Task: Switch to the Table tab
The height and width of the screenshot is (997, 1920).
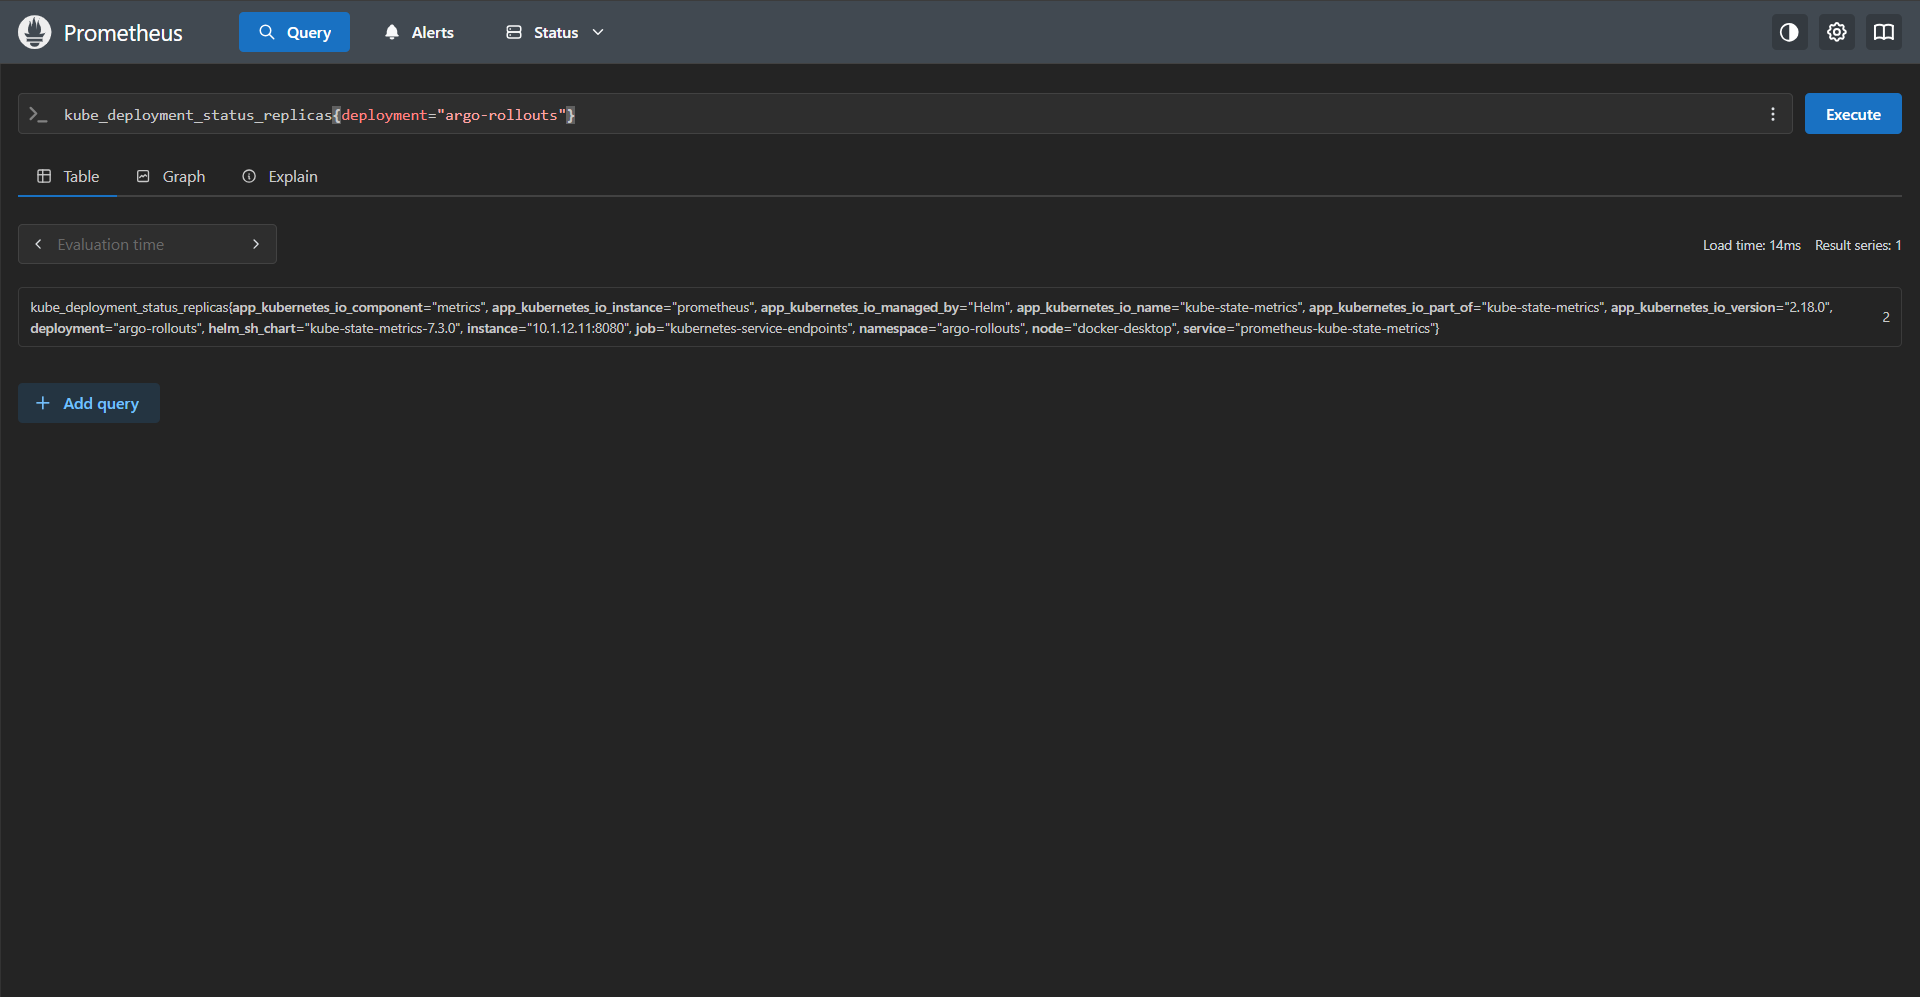Action: 68,176
